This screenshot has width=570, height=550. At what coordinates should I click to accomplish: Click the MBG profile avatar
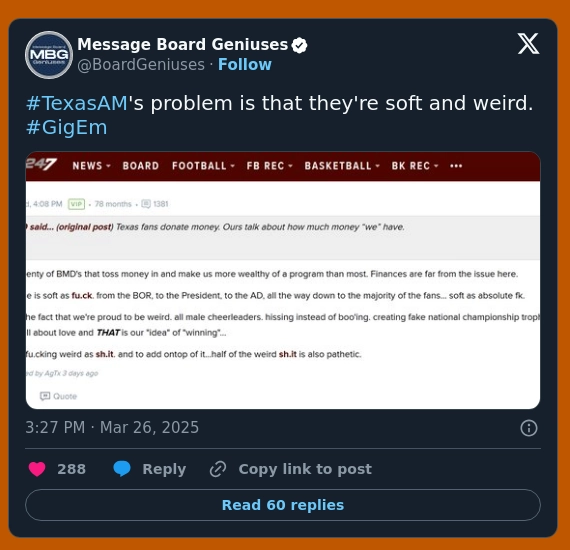pos(49,55)
